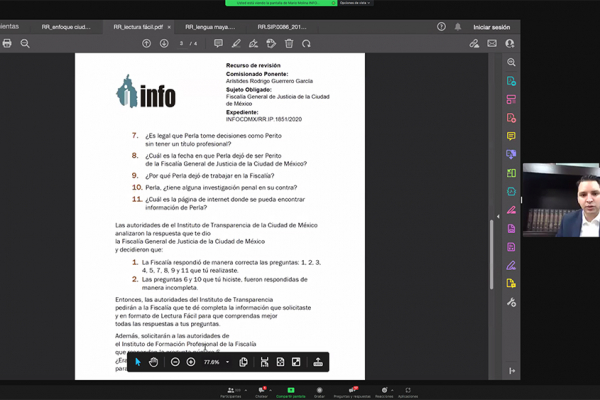Click the fit-width scroll icon in the floating bar

[x=264, y=362]
